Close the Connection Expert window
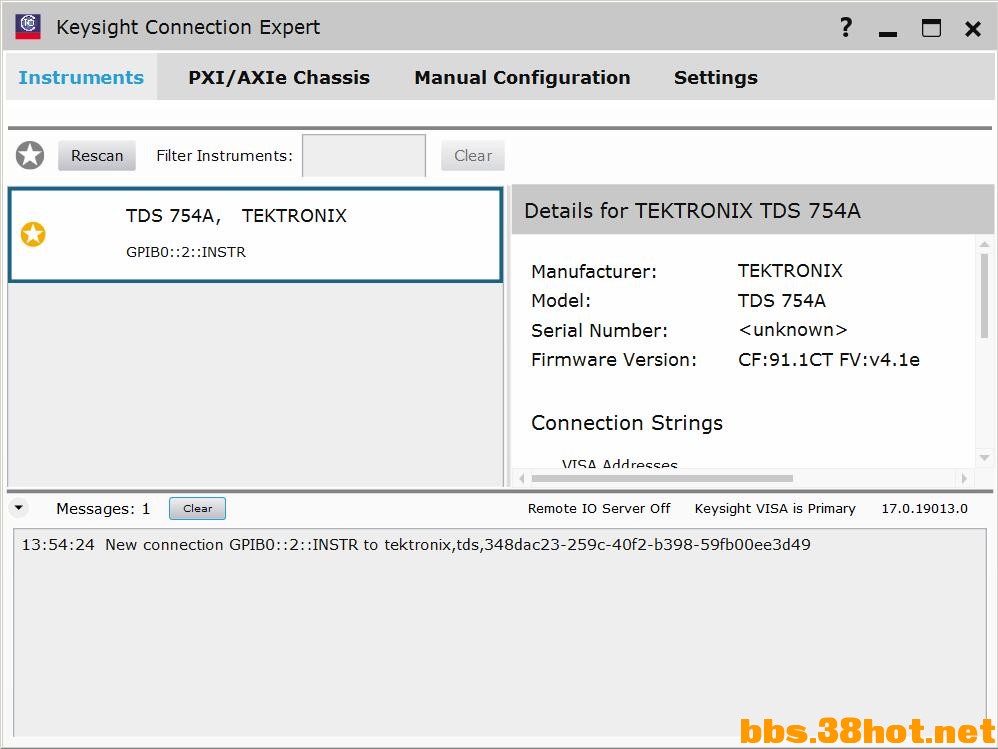 point(973,29)
